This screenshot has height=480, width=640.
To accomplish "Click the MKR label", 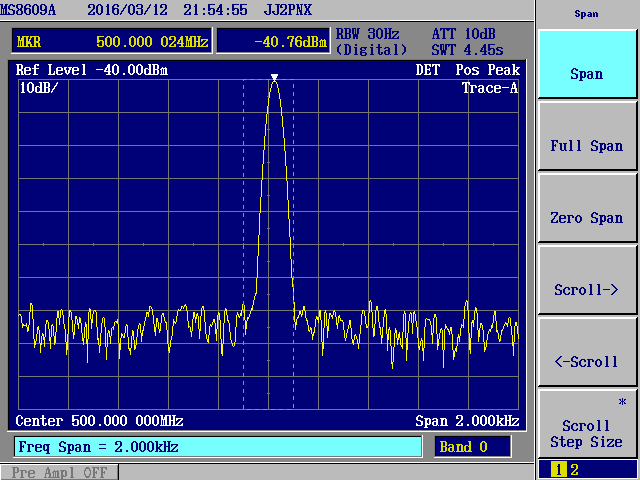I will click(29, 42).
